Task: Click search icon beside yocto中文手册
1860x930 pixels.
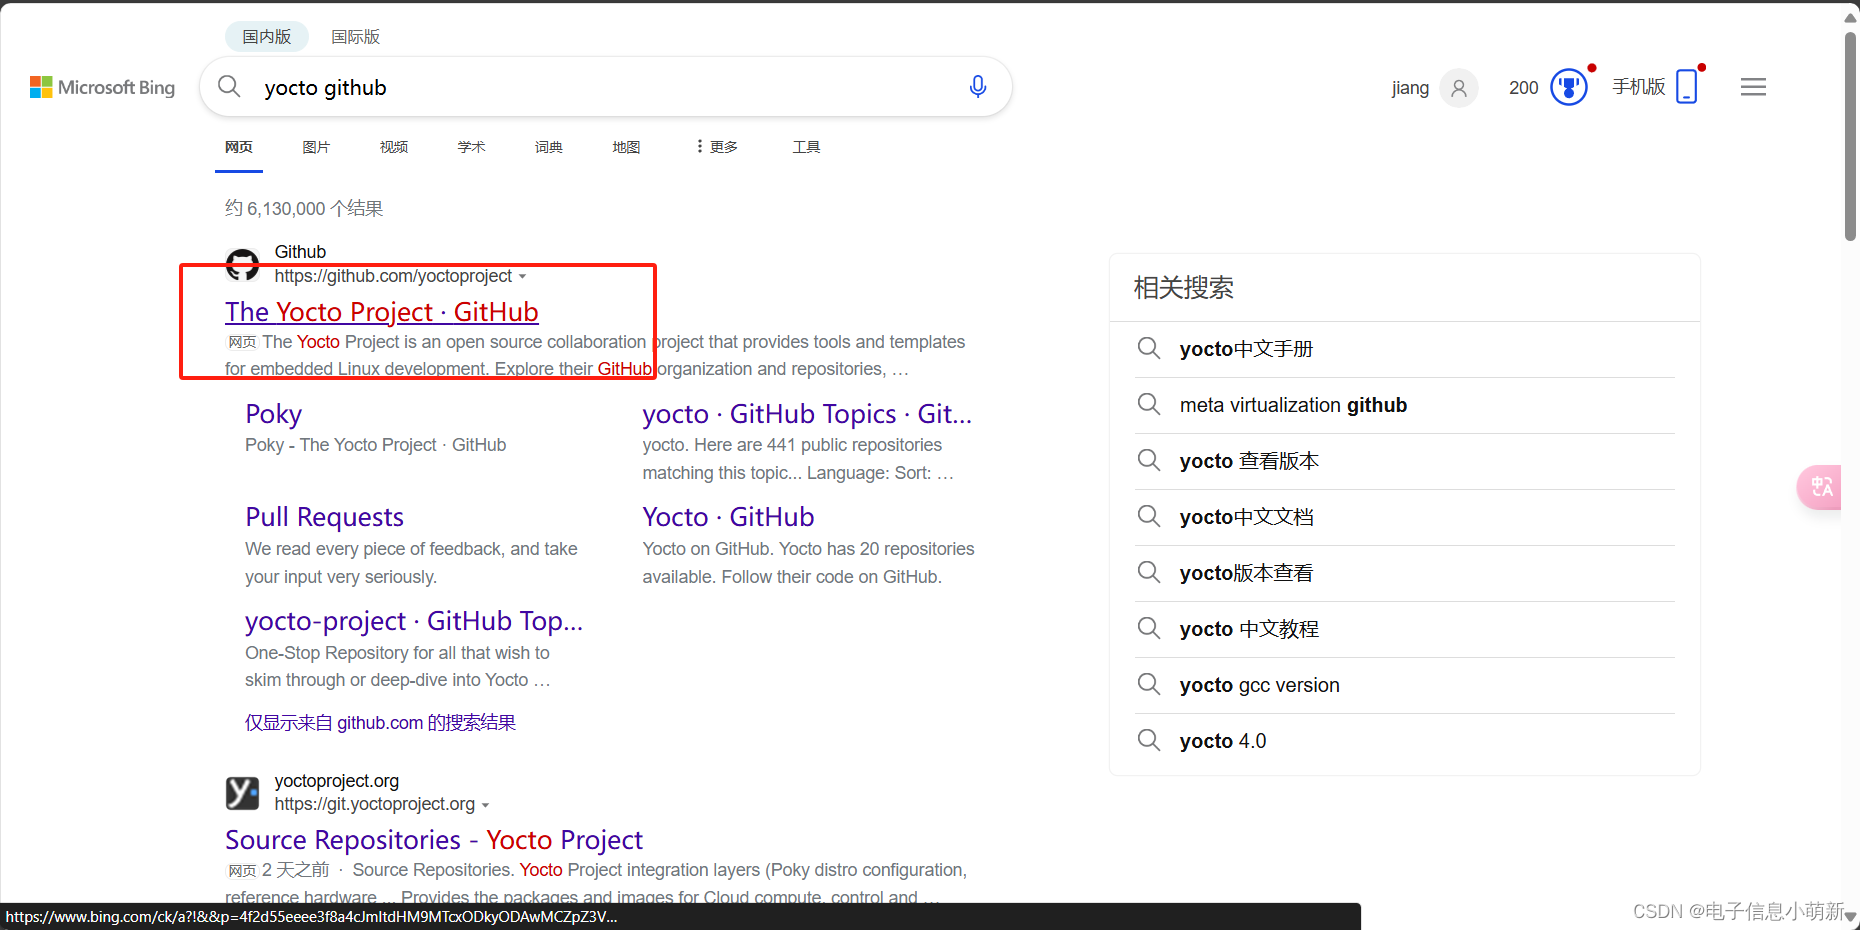Action: pyautogui.click(x=1149, y=348)
